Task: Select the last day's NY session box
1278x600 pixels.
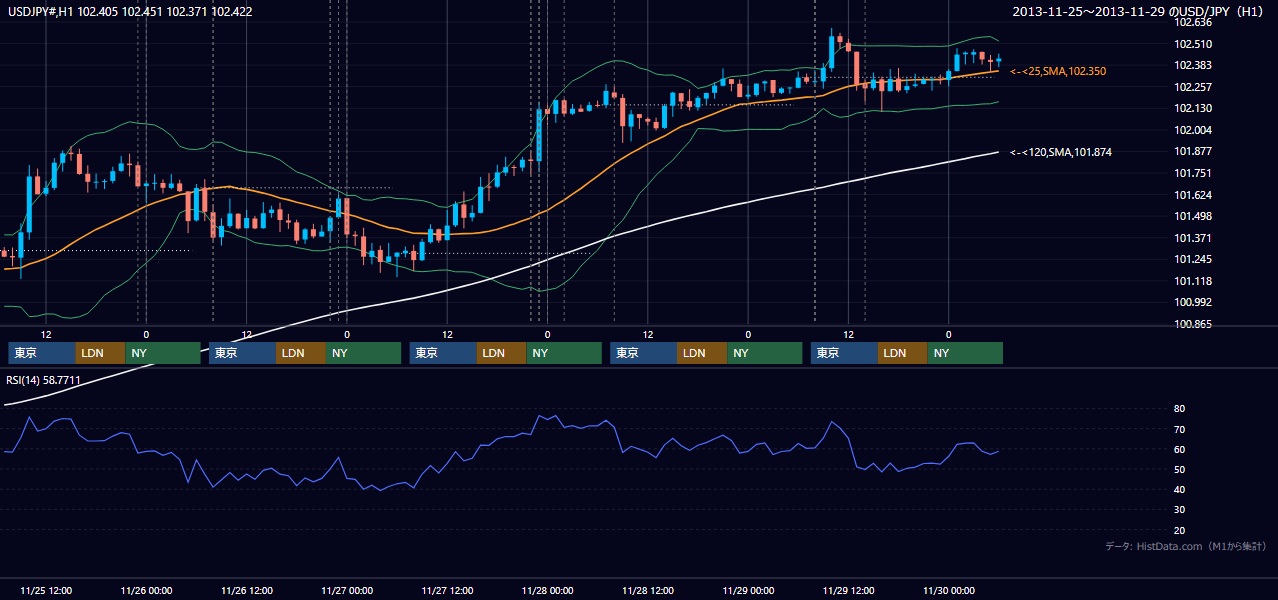Action: [x=965, y=353]
